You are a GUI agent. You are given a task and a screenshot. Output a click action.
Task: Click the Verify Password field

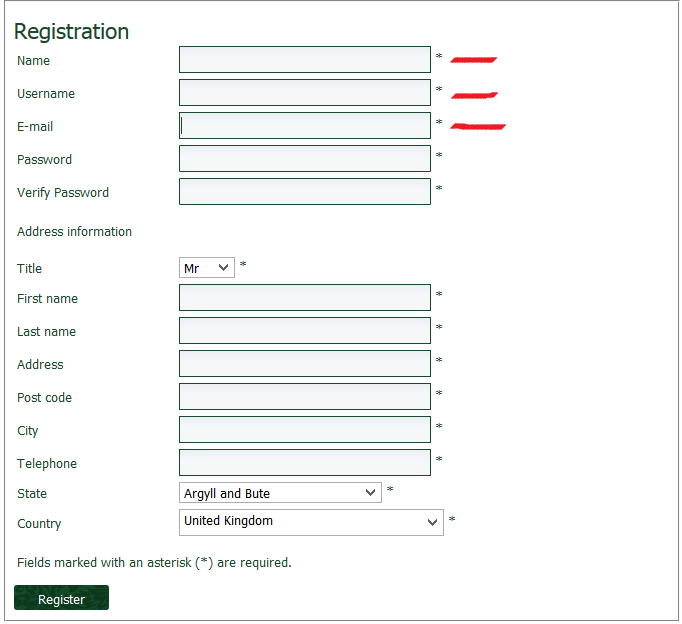pos(304,192)
